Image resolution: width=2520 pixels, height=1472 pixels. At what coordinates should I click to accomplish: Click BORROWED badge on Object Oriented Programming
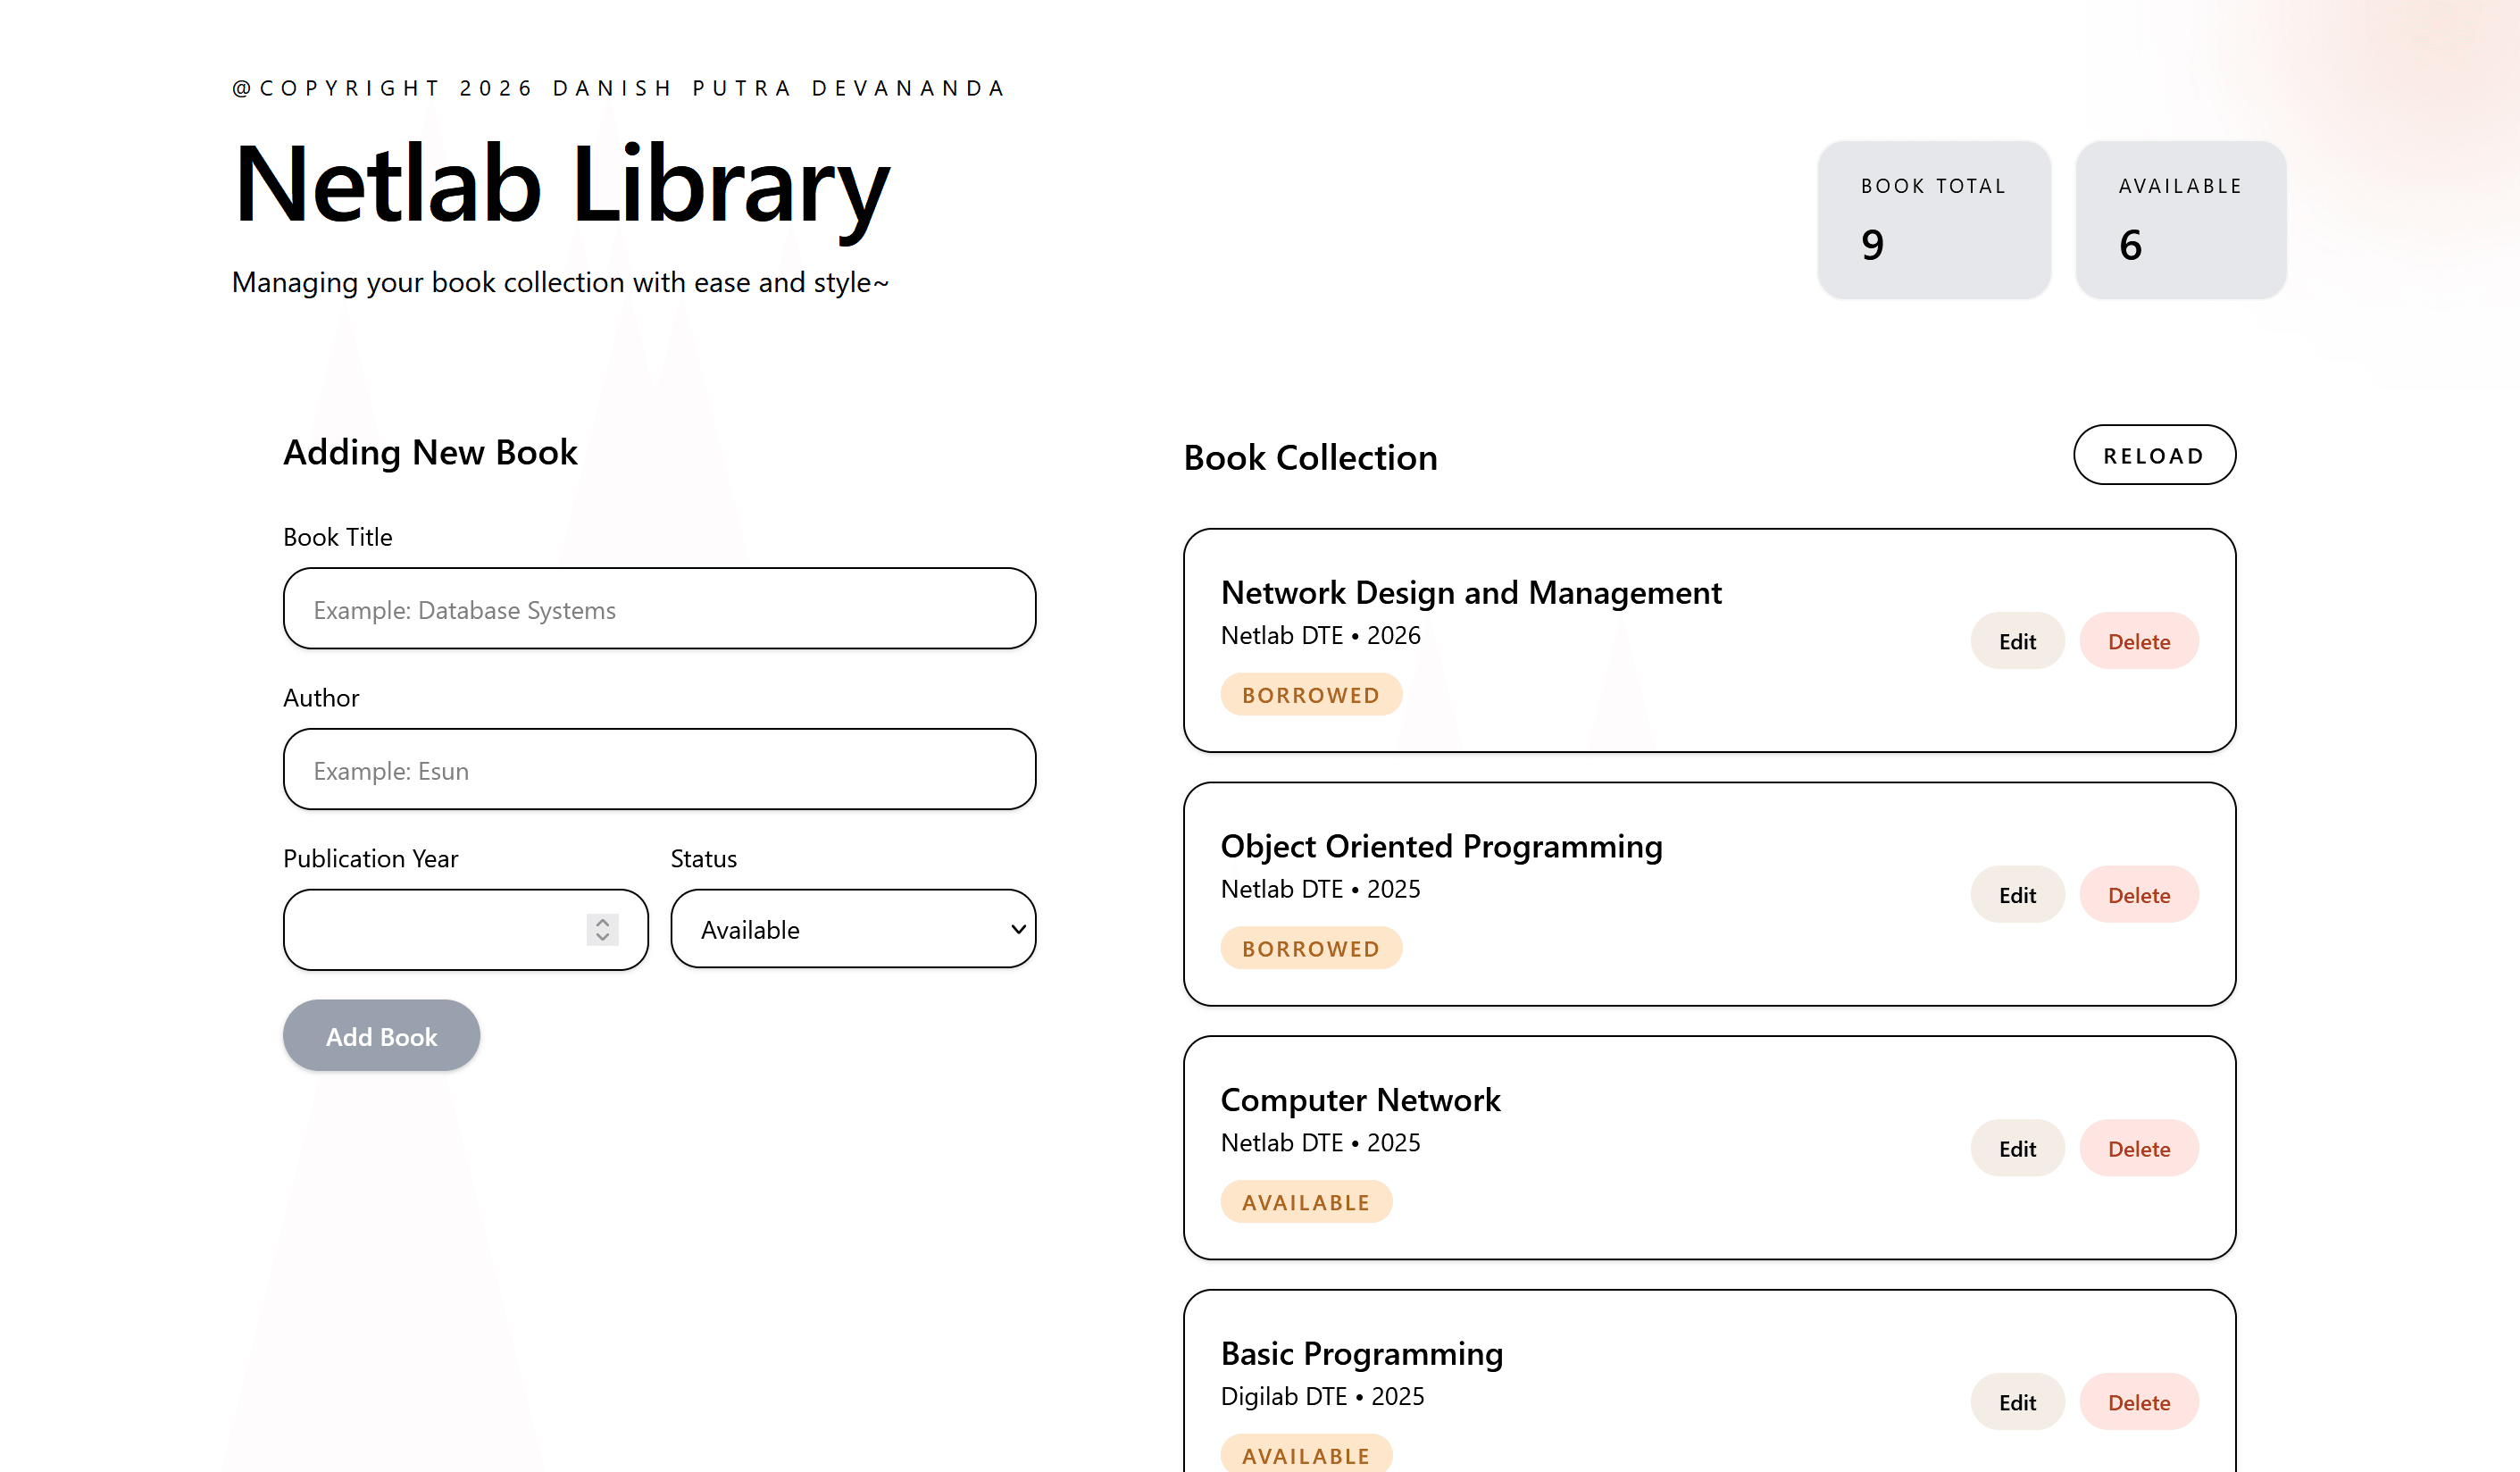pos(1311,948)
